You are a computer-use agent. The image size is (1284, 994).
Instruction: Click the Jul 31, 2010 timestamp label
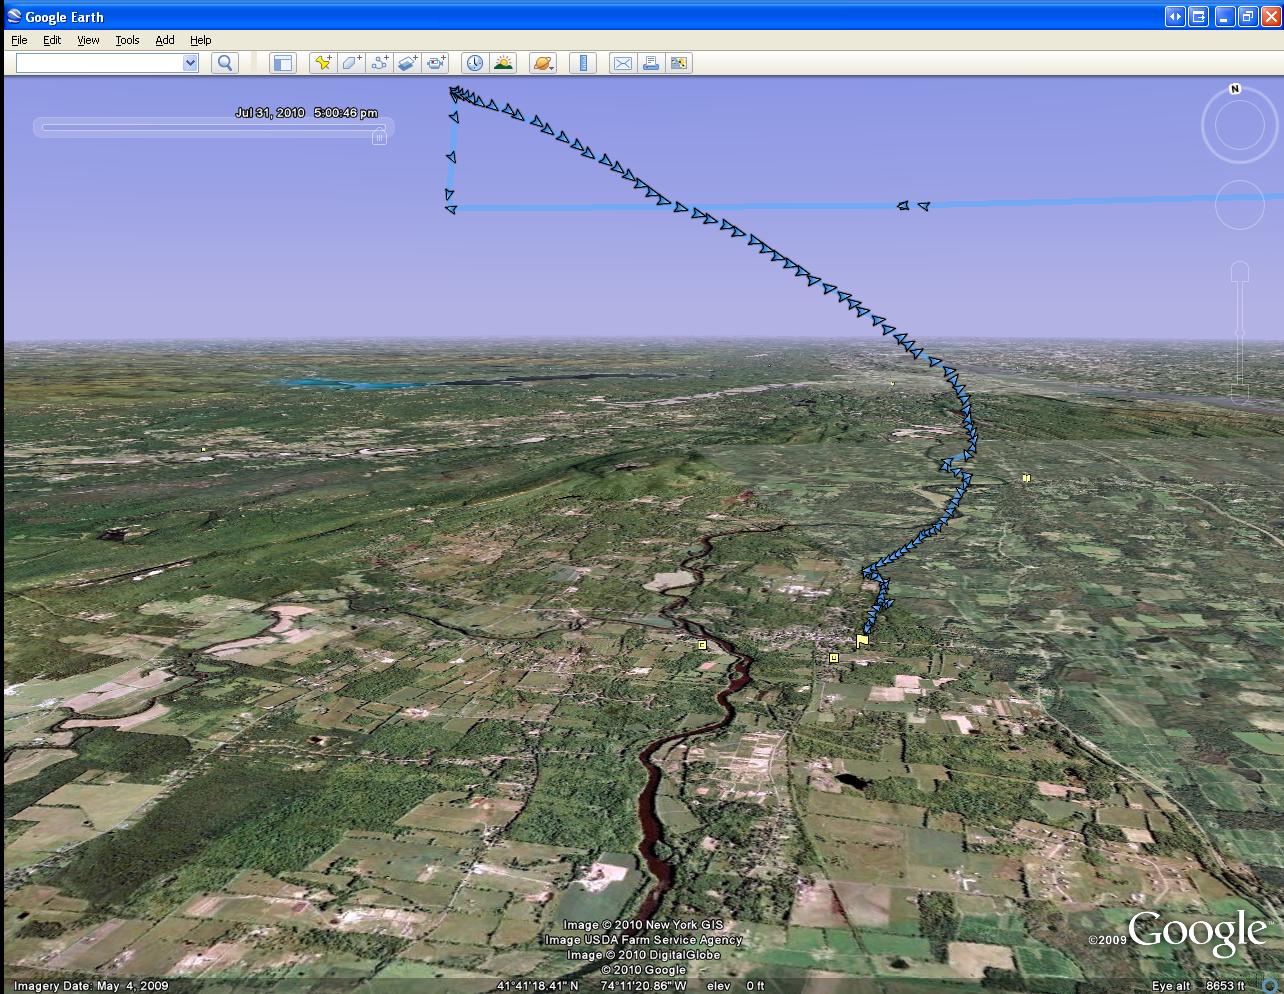[x=306, y=113]
